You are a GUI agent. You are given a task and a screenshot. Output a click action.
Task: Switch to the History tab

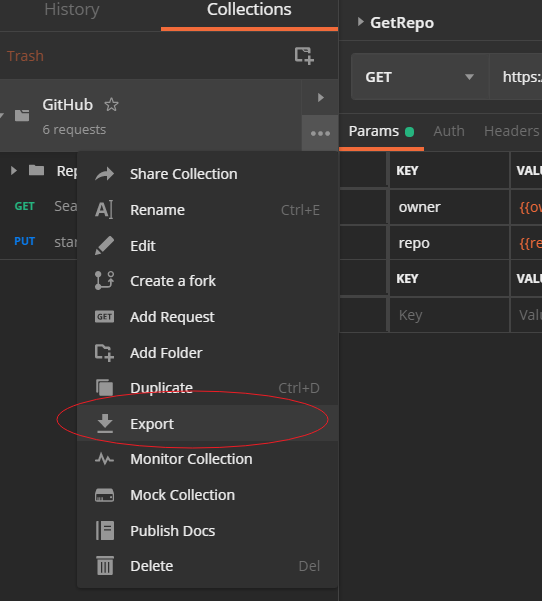click(x=72, y=10)
